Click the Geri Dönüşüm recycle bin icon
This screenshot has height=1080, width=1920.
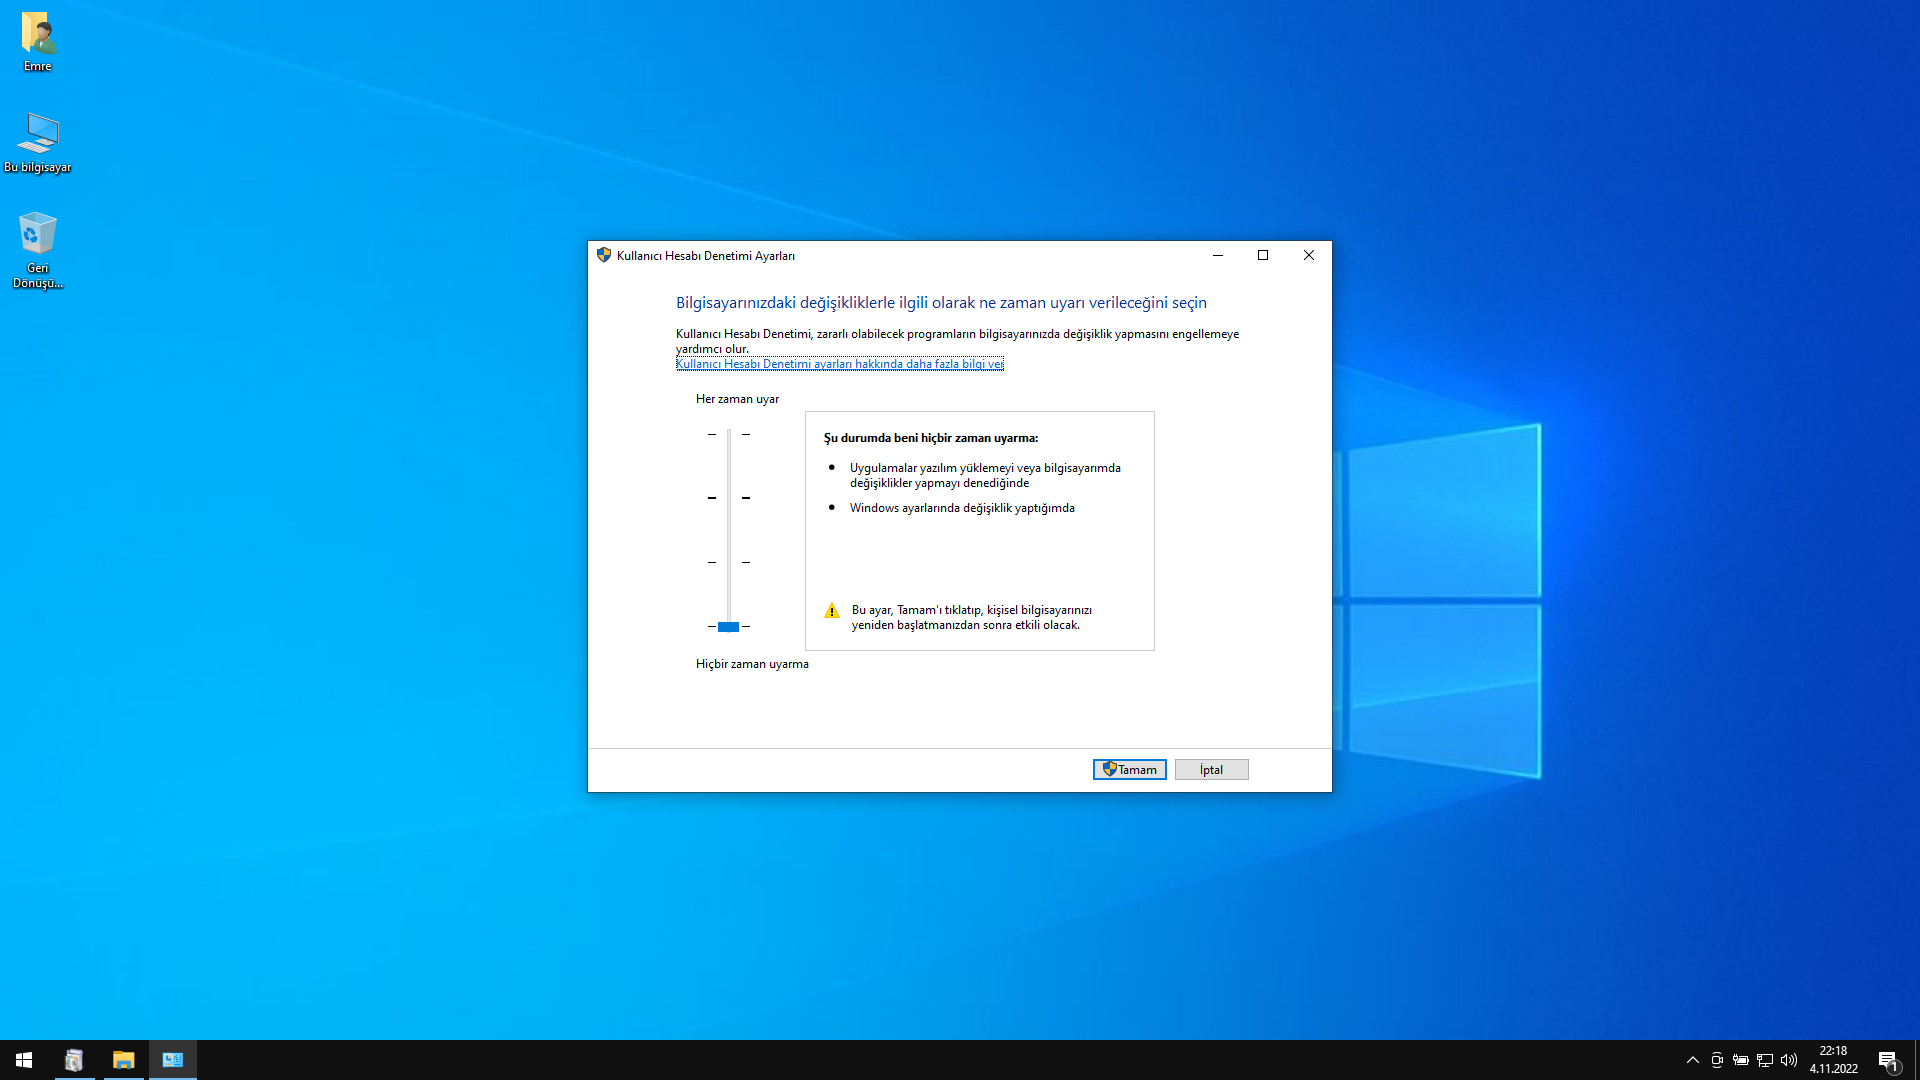tap(38, 236)
